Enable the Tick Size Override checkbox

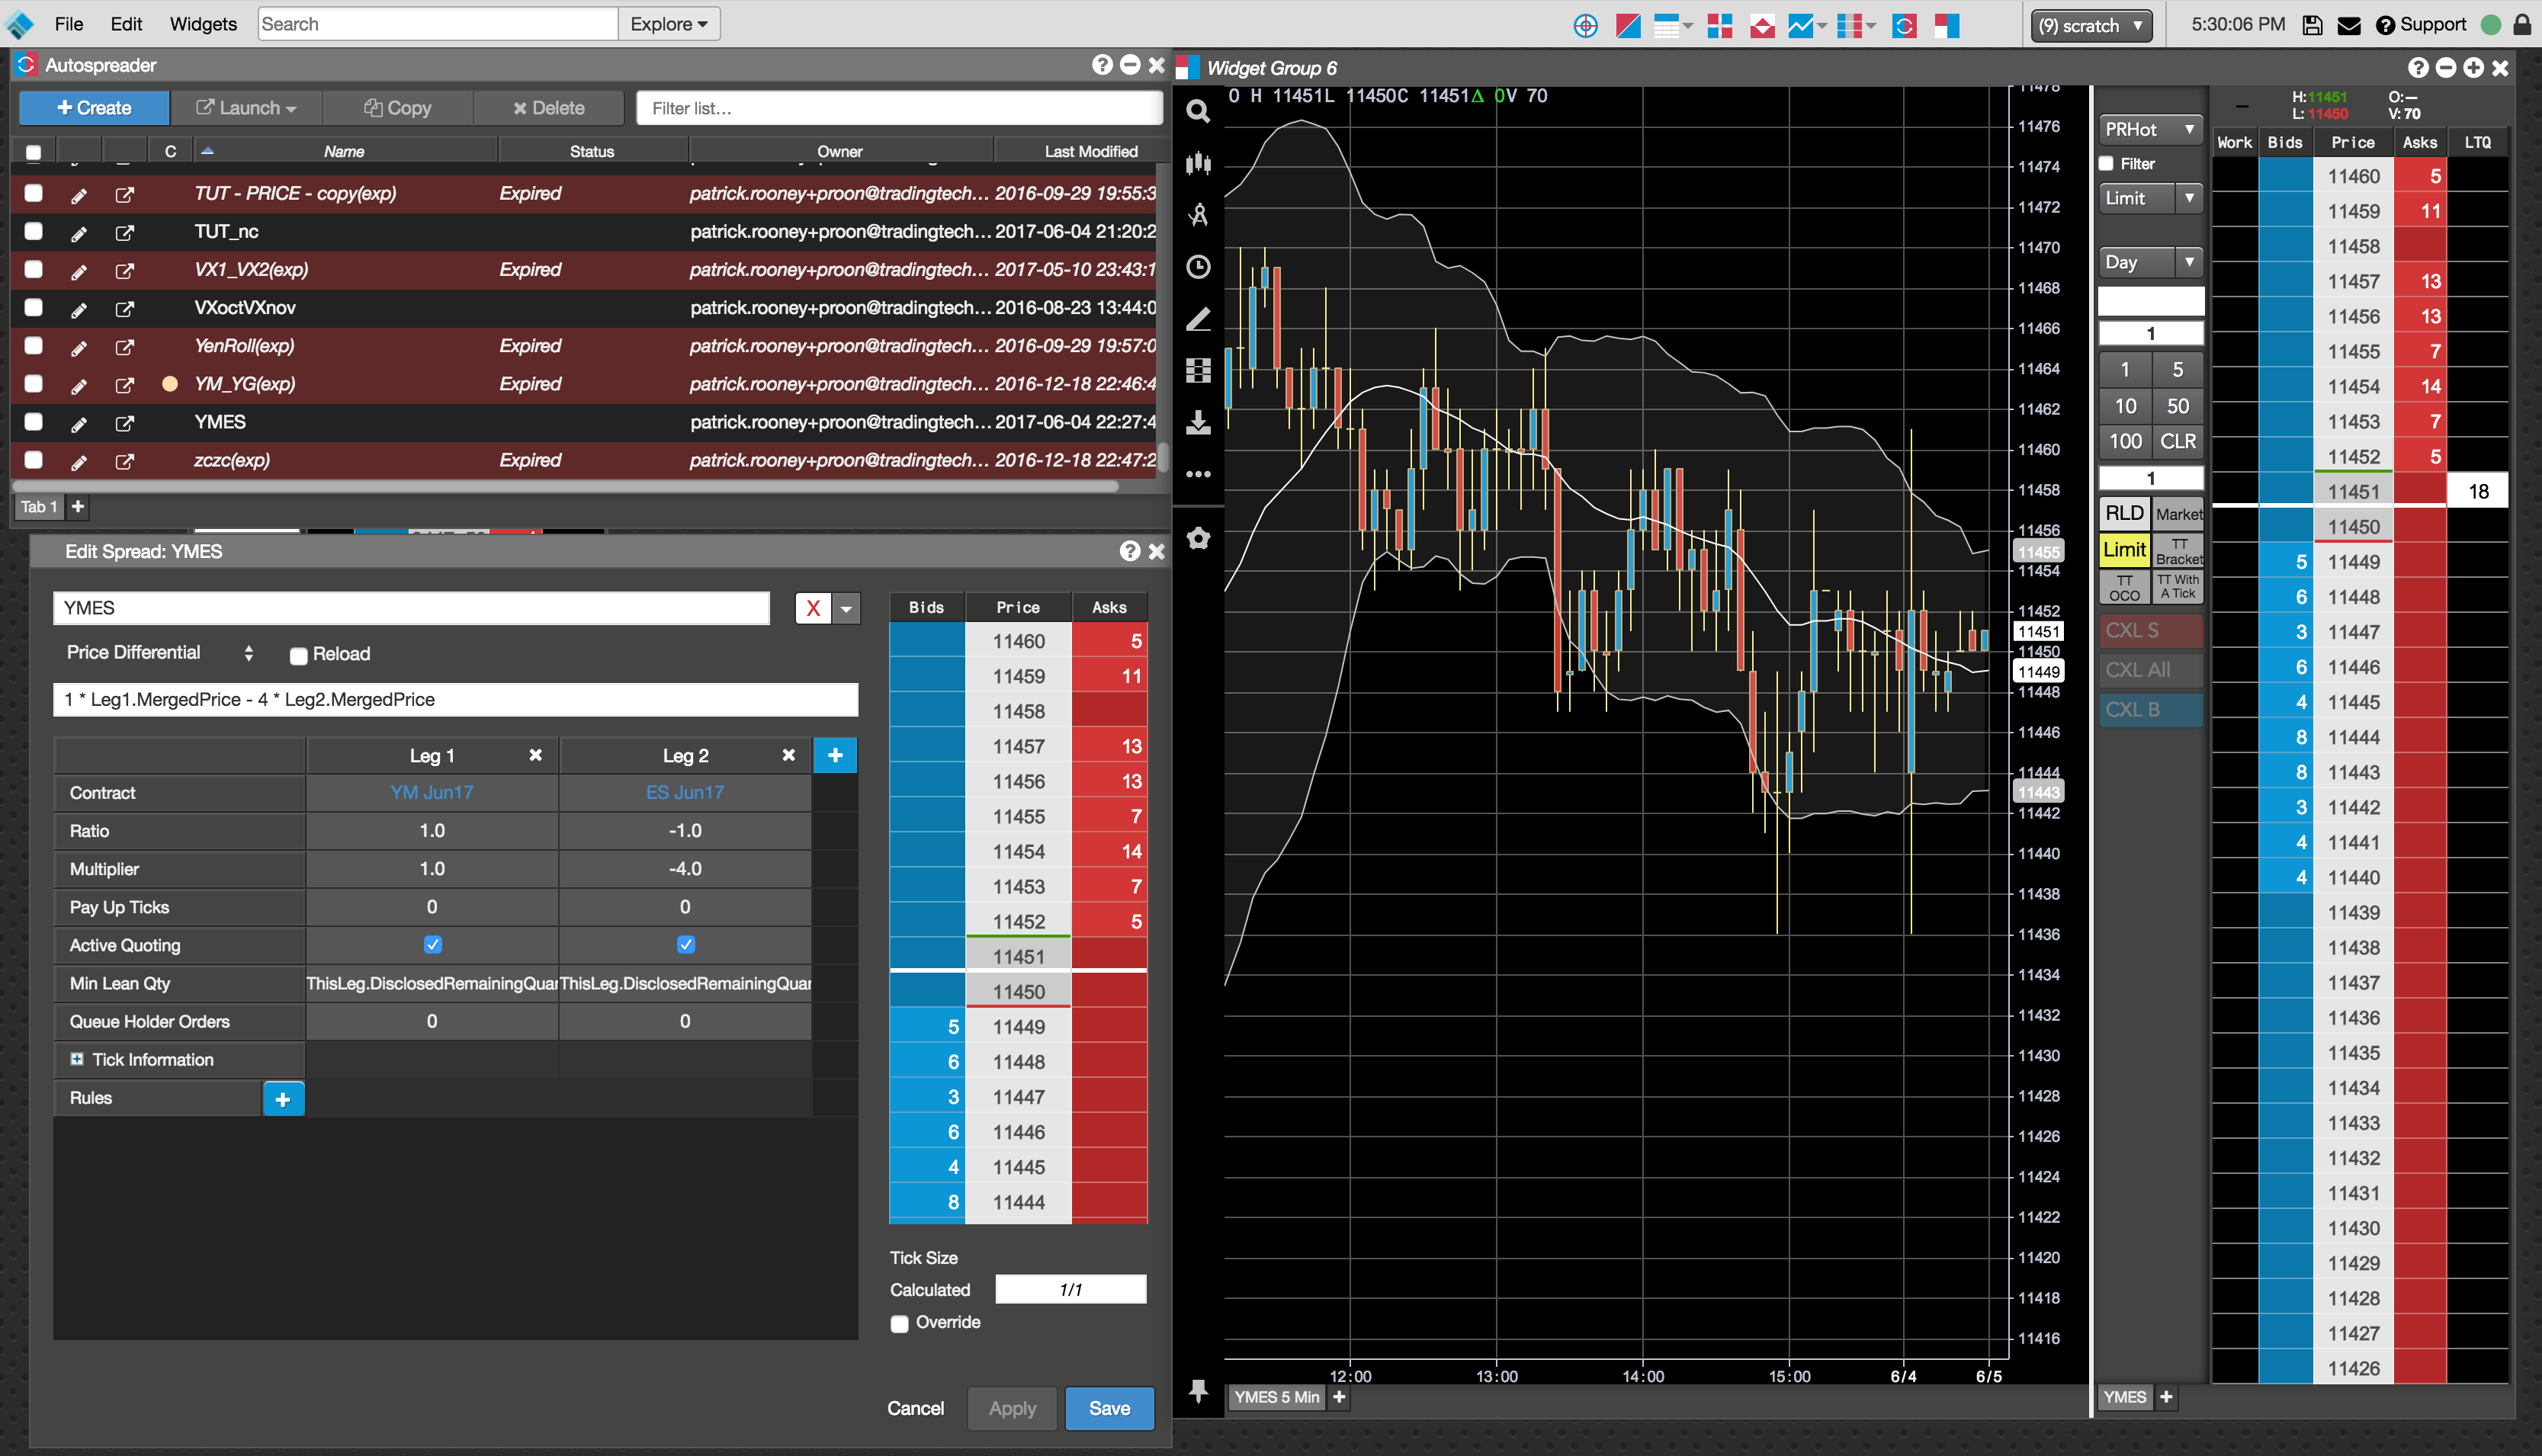tap(899, 1324)
